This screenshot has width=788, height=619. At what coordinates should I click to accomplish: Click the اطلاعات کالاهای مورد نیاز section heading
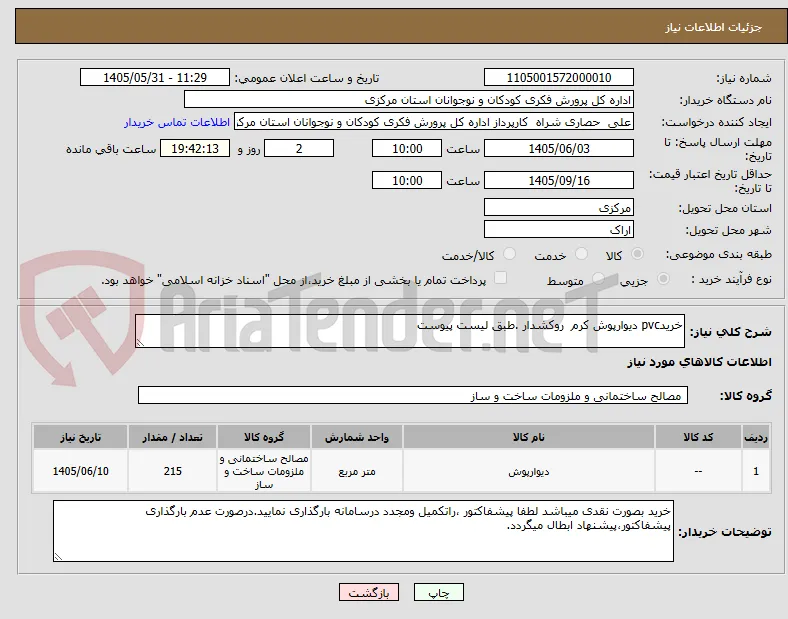click(x=699, y=362)
